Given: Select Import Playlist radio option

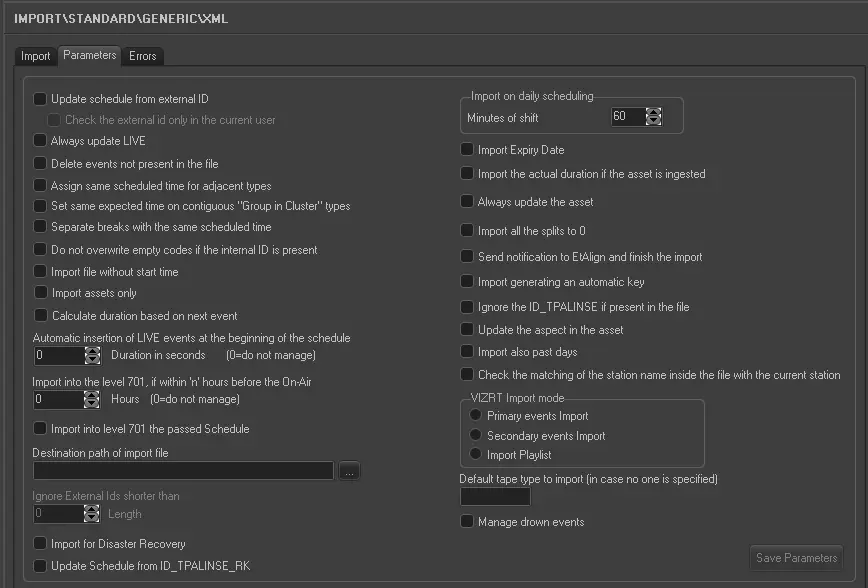Looking at the screenshot, I should [x=476, y=455].
